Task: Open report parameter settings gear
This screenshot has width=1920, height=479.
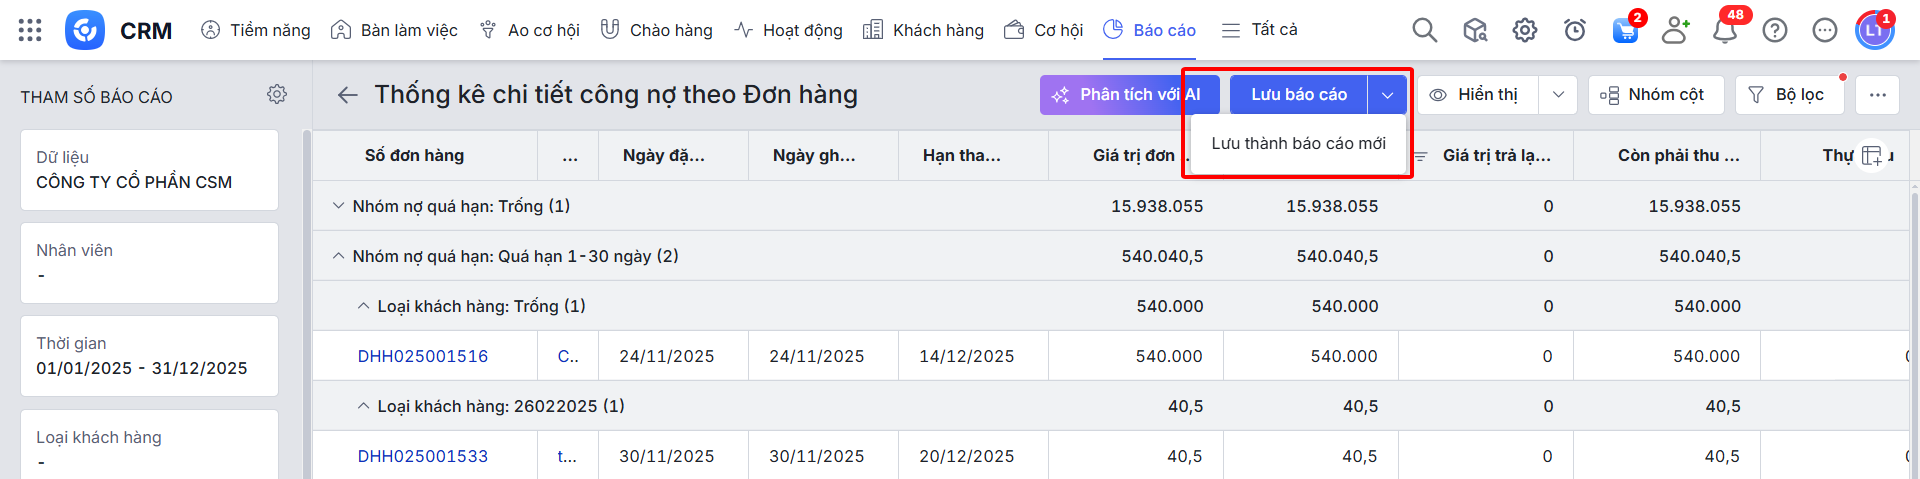Action: tap(277, 94)
